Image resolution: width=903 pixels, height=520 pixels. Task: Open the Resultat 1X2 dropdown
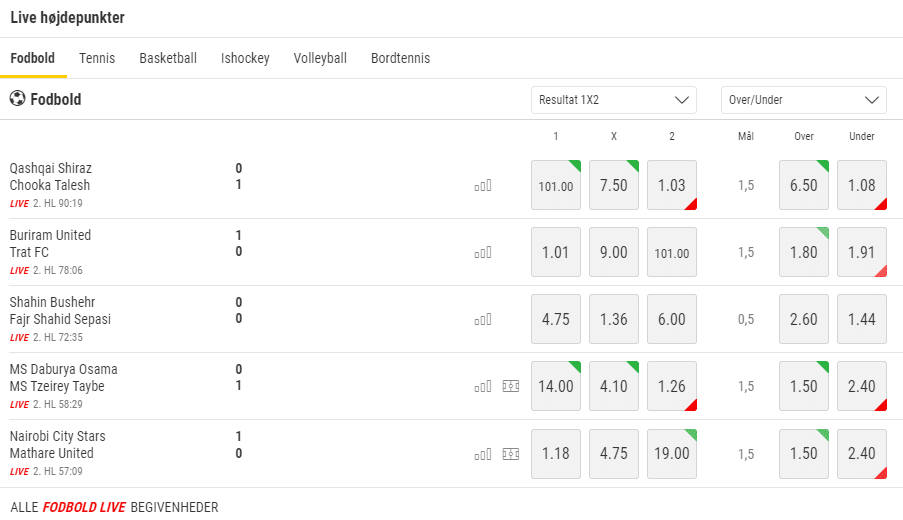tap(614, 100)
